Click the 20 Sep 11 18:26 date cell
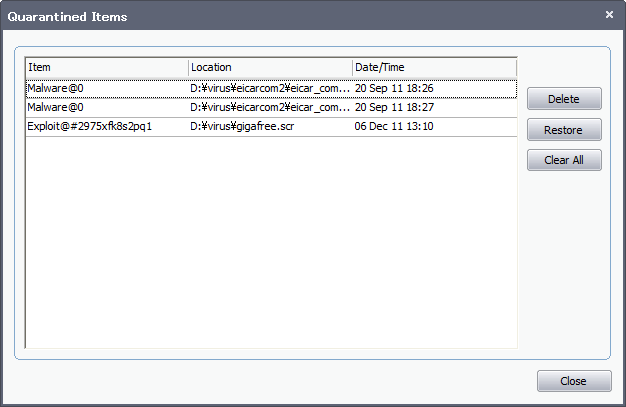The width and height of the screenshot is (626, 407). coord(394,88)
